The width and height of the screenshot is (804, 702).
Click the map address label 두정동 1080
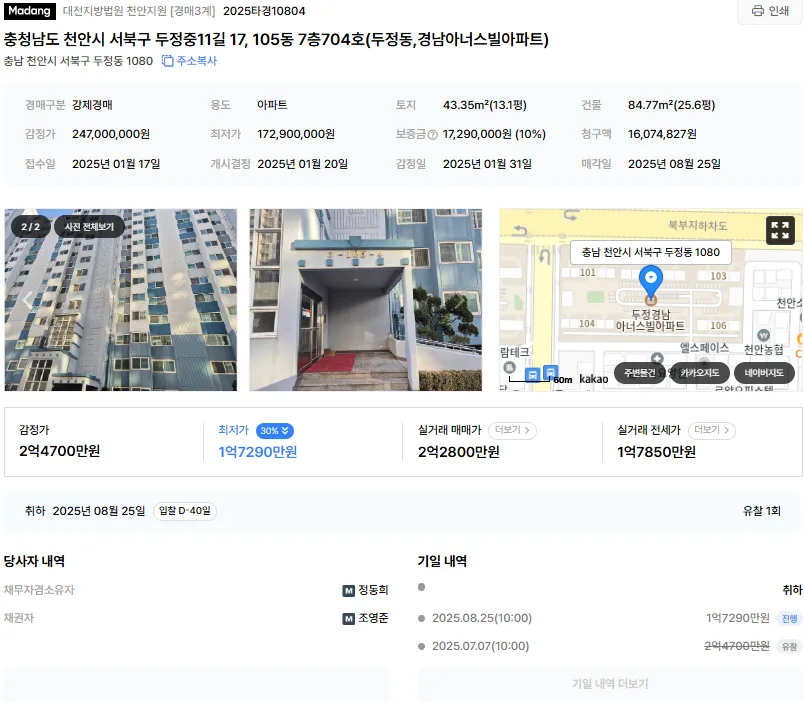pyautogui.click(x=651, y=252)
